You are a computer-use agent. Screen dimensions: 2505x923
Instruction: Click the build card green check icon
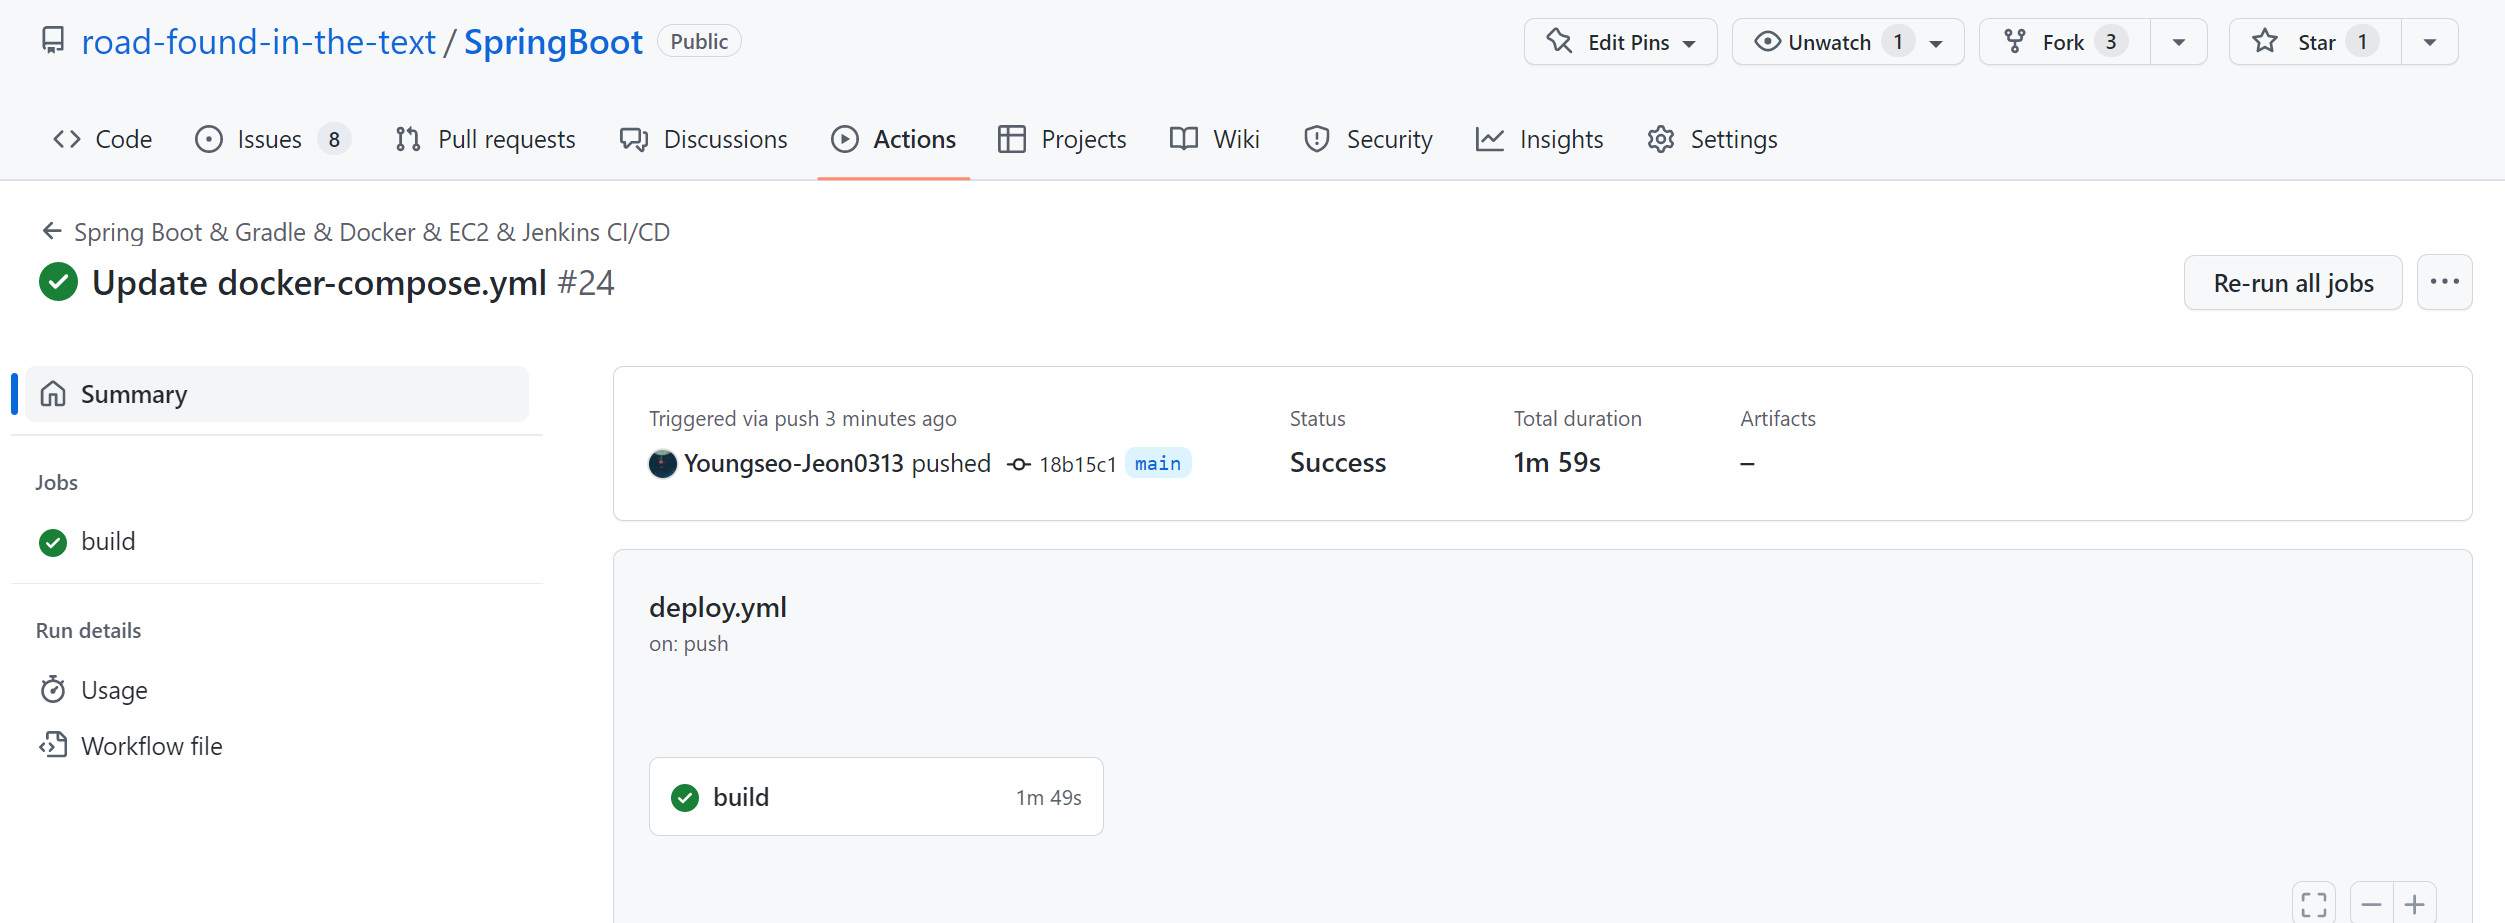[x=685, y=797]
